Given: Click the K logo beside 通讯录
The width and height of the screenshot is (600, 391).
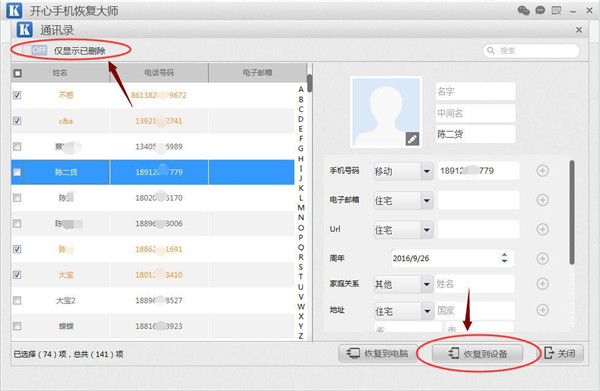Looking at the screenshot, I should click(24, 29).
